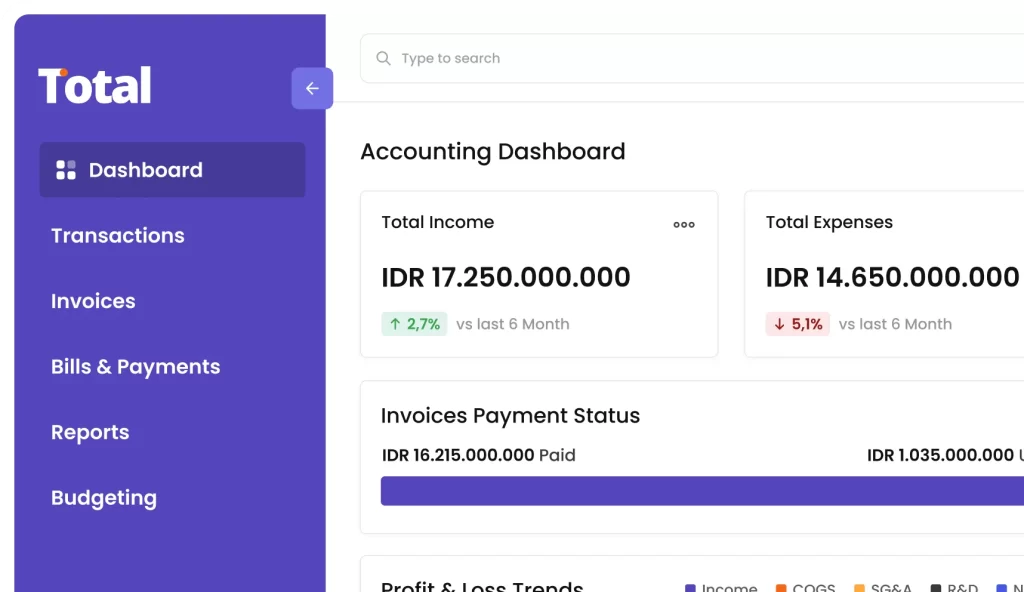Collapse the sidebar with the left-arrow button
The height and width of the screenshot is (592, 1024).
pyautogui.click(x=312, y=89)
